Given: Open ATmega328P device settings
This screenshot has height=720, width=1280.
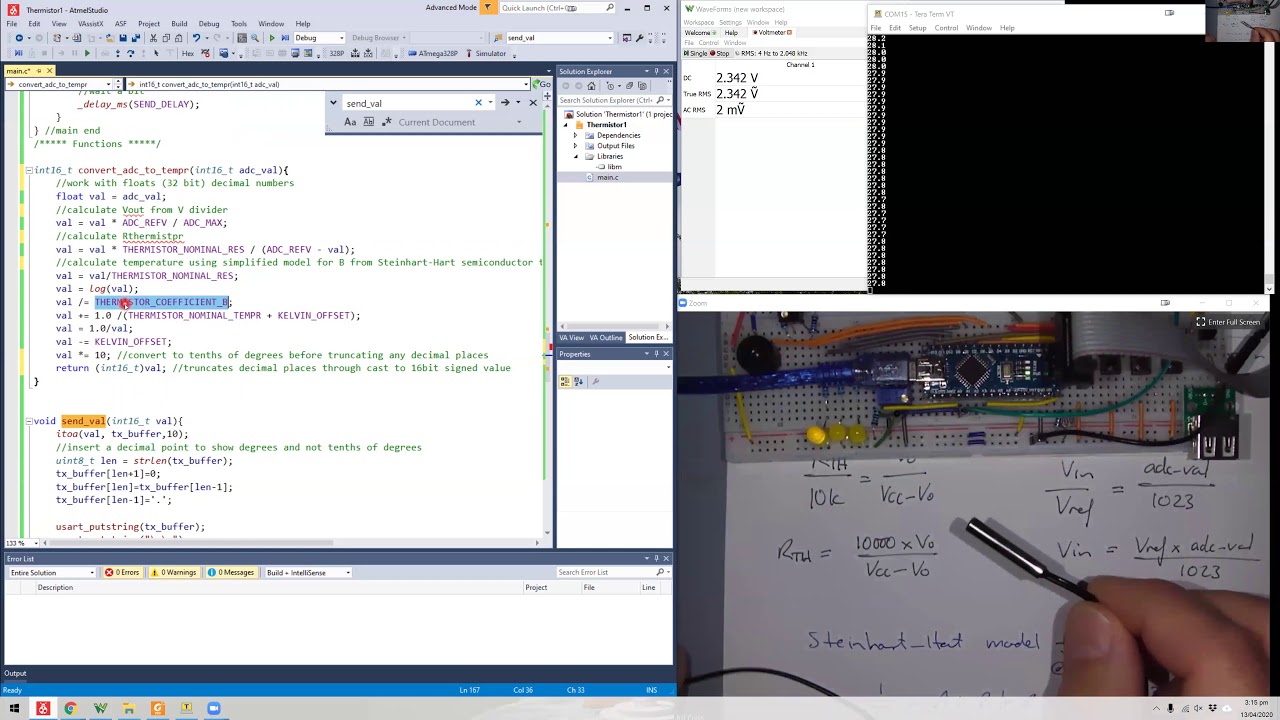Looking at the screenshot, I should coord(433,53).
